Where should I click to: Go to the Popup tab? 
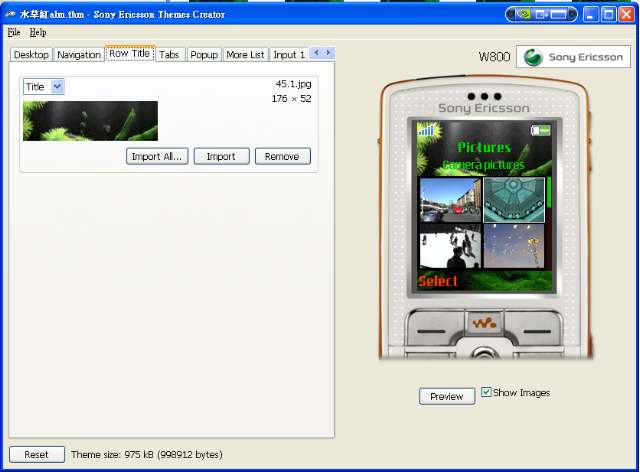point(204,55)
